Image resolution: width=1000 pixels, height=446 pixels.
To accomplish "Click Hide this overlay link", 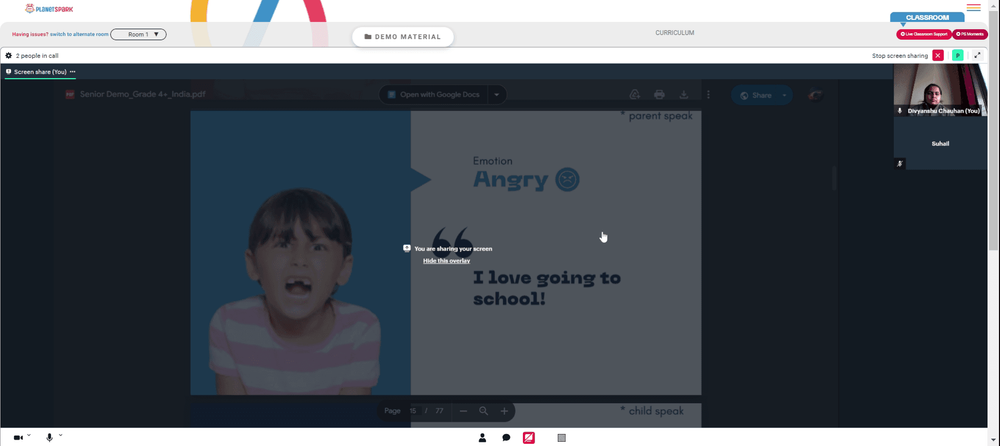I will (446, 261).
